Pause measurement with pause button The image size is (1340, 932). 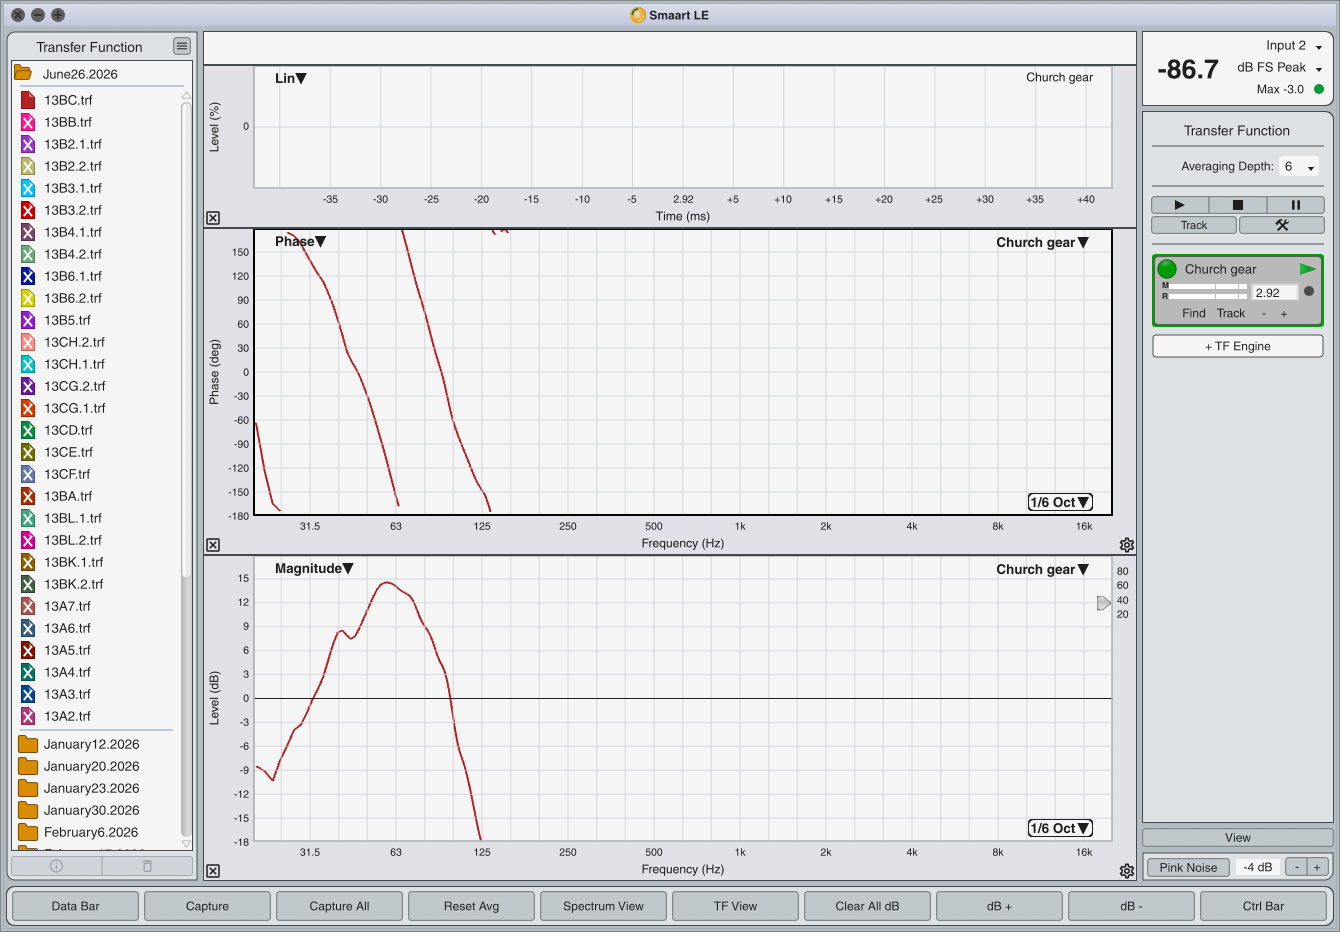coord(1296,205)
